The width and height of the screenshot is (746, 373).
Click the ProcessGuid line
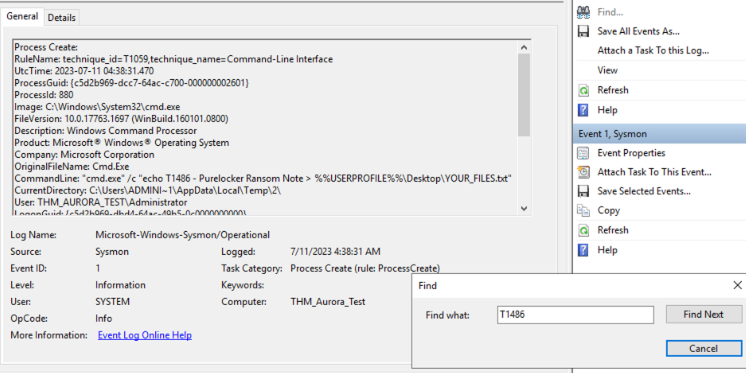[x=132, y=83]
